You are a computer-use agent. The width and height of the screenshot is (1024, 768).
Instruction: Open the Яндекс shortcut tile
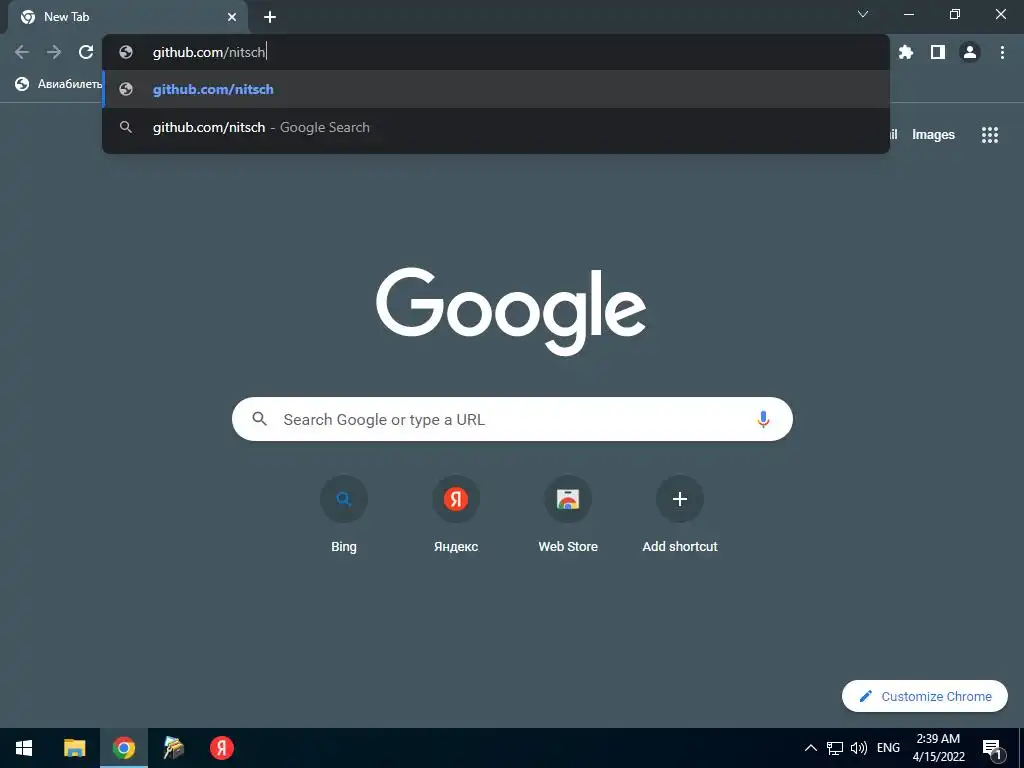coord(456,516)
